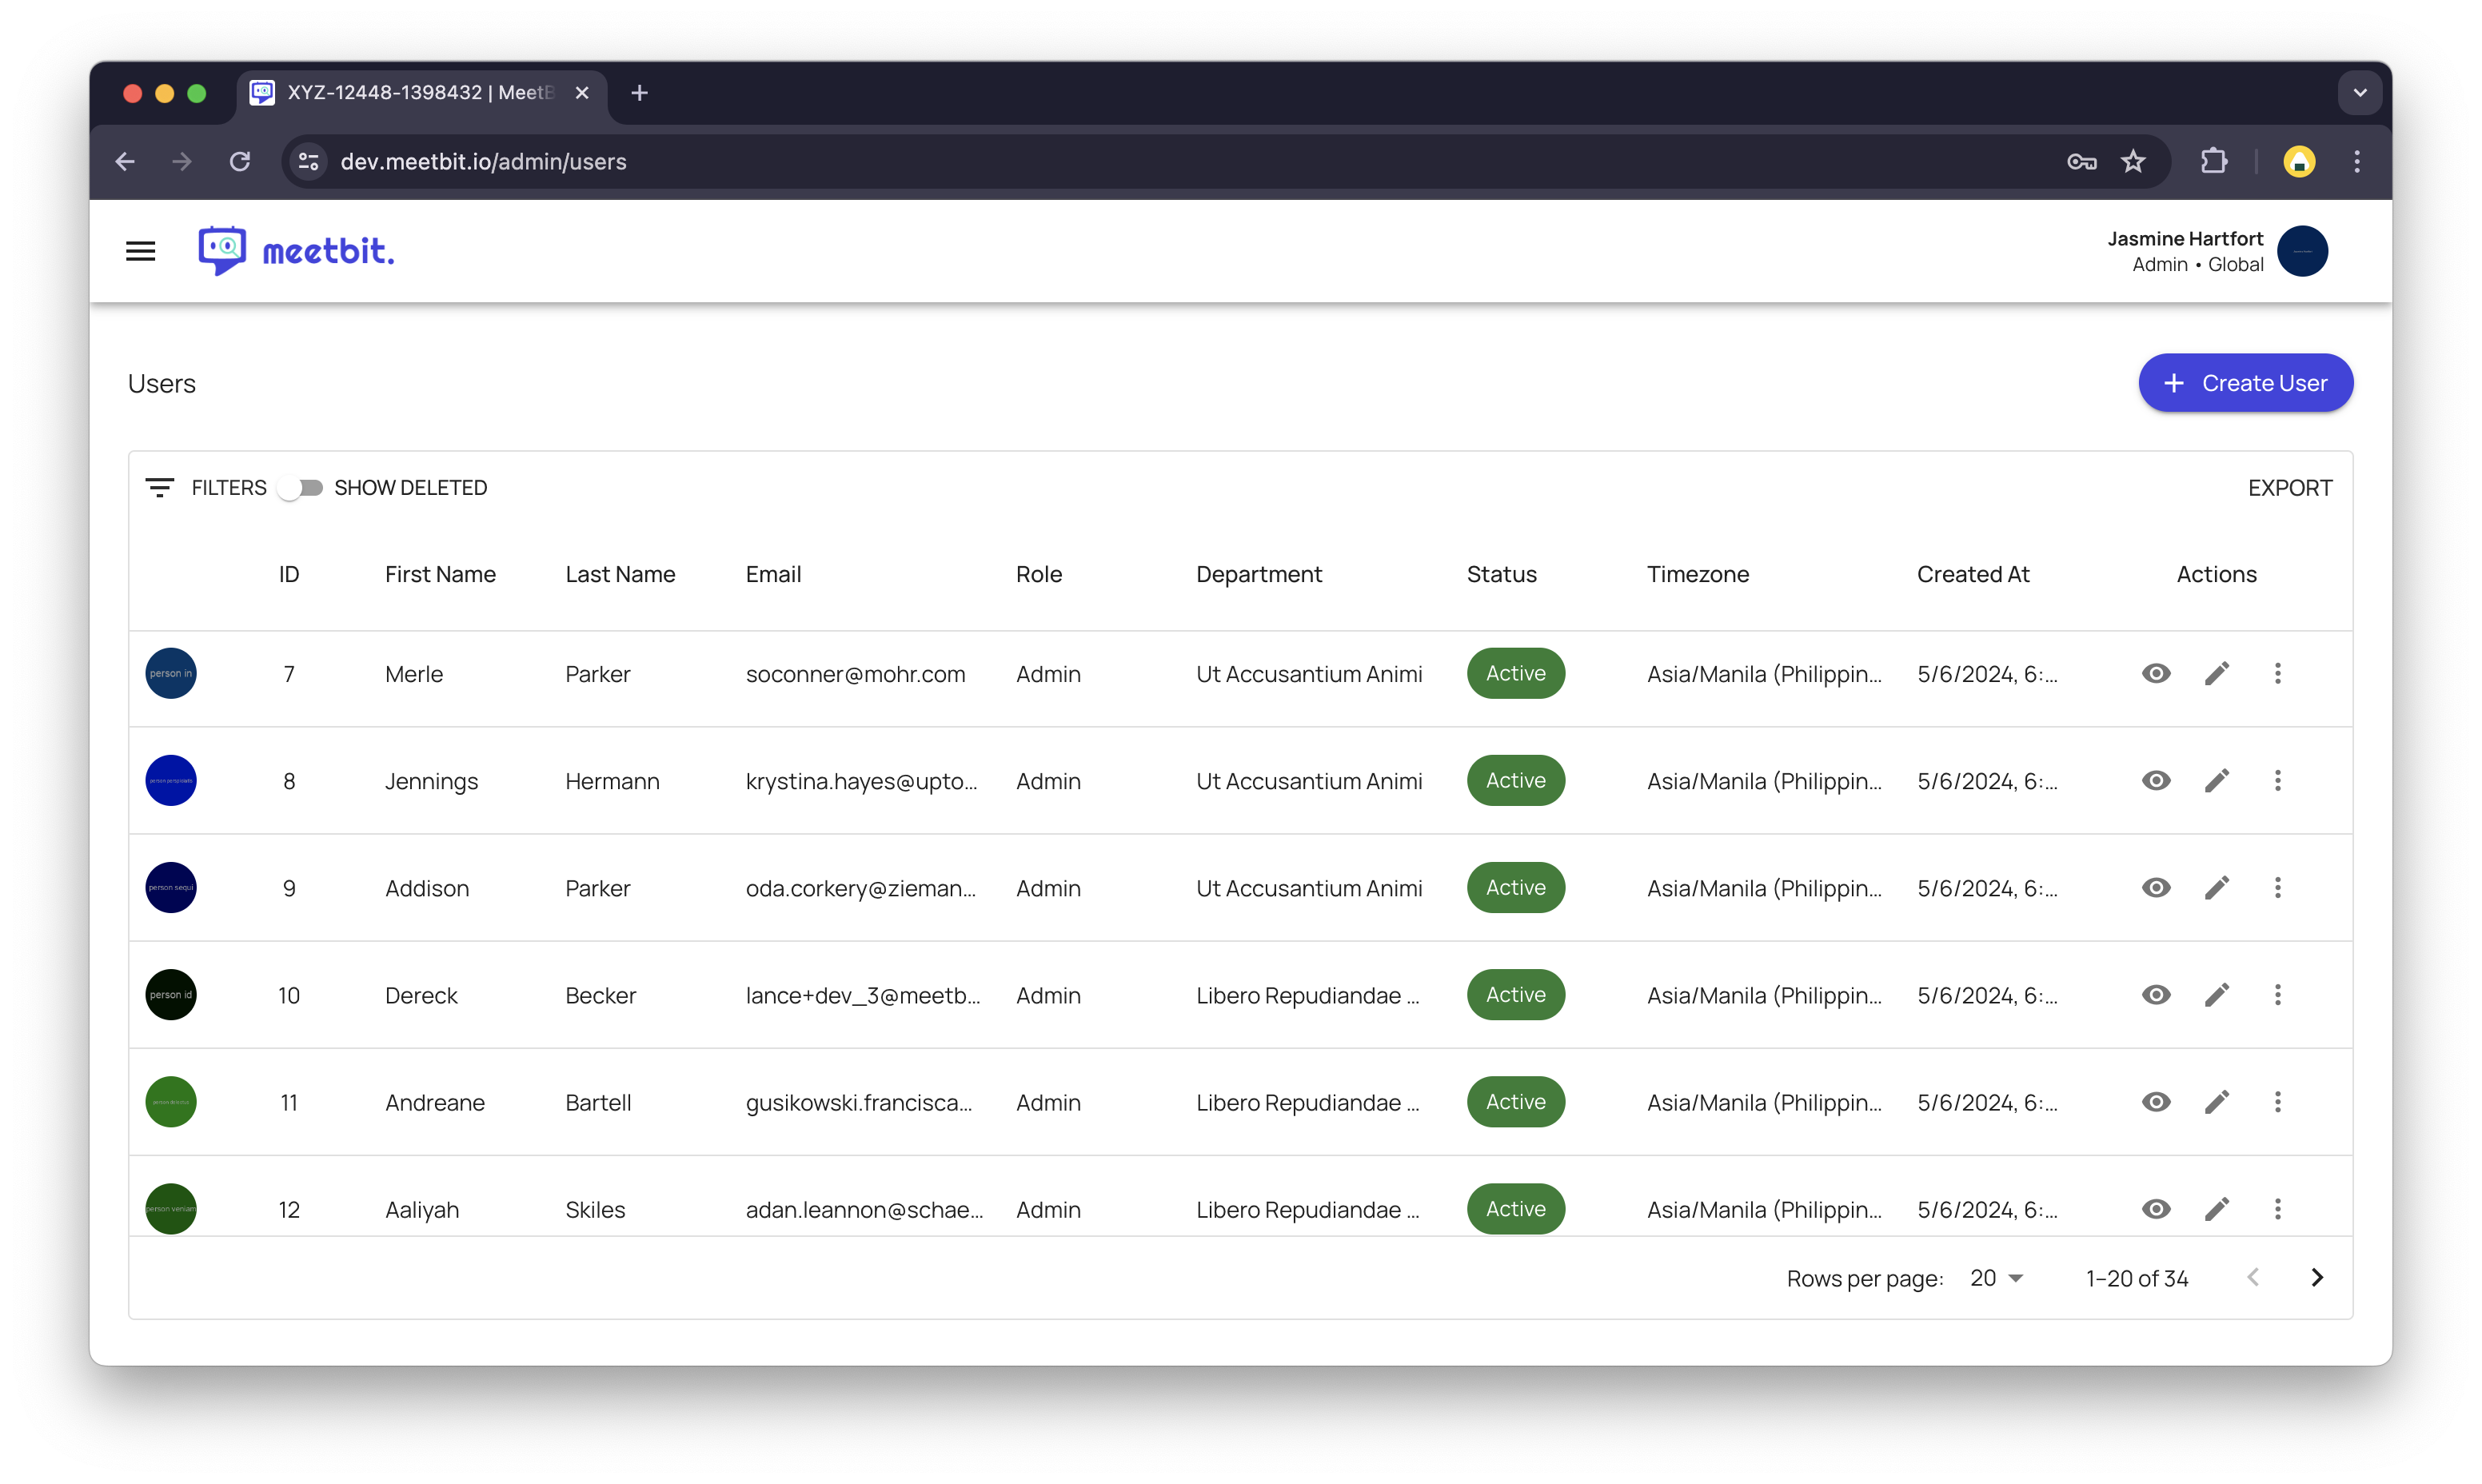The height and width of the screenshot is (1484, 2482).
Task: View user Merle Parker's details
Action: [x=2156, y=673]
